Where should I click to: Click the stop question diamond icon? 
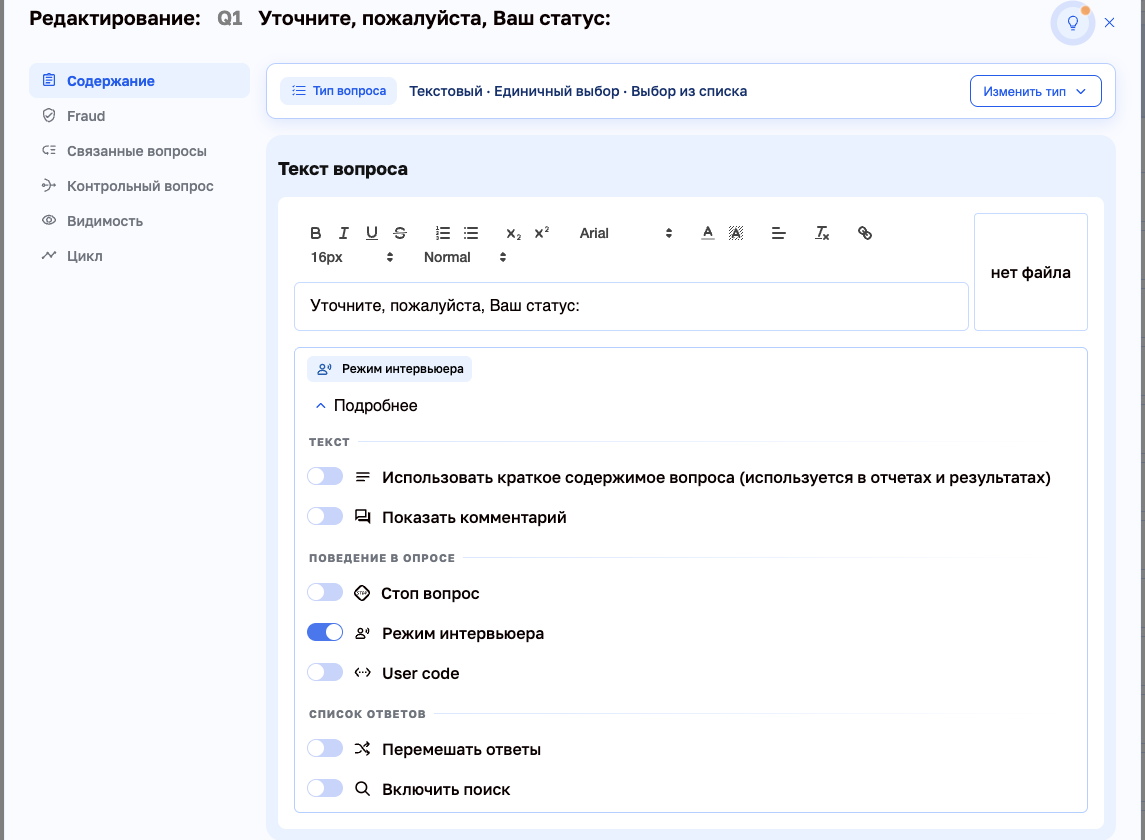(361, 593)
